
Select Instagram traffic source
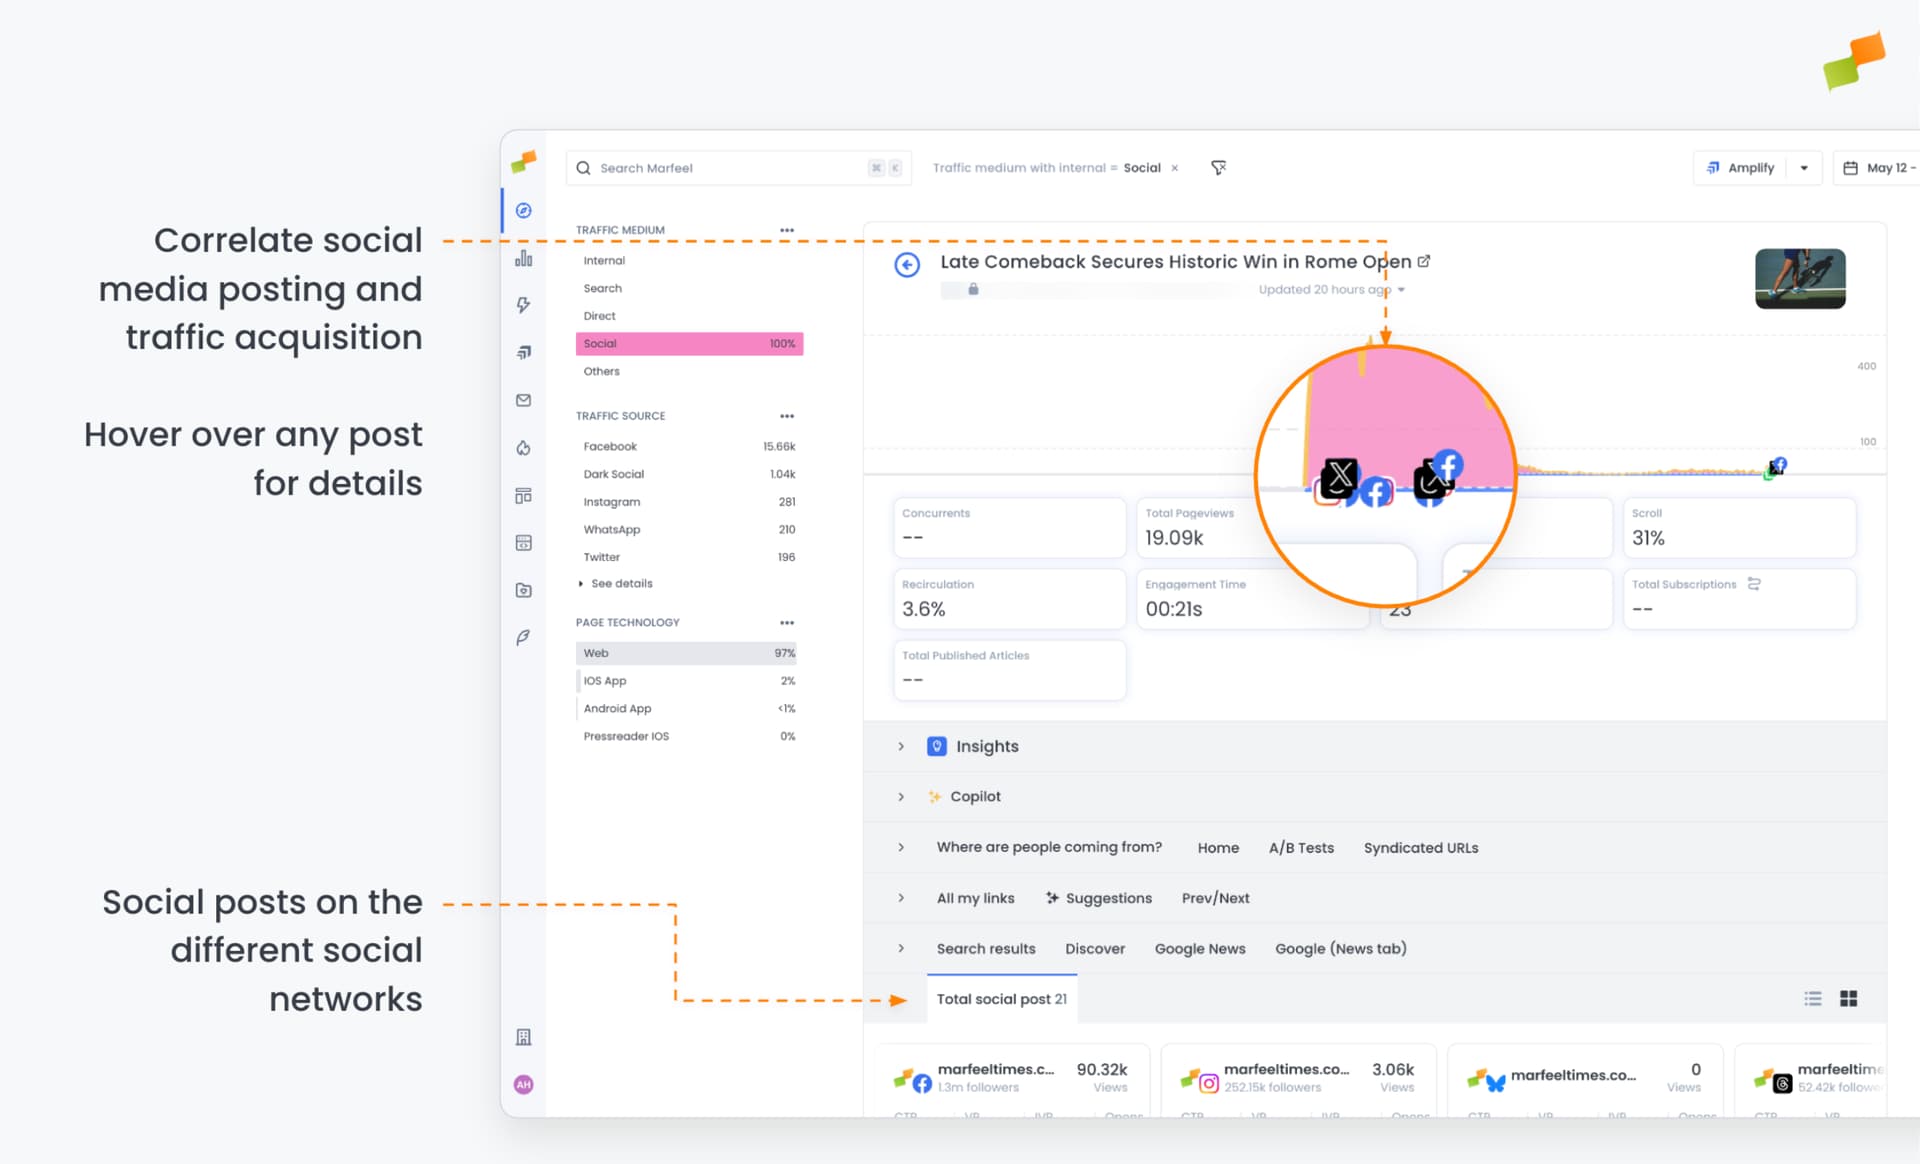point(689,502)
